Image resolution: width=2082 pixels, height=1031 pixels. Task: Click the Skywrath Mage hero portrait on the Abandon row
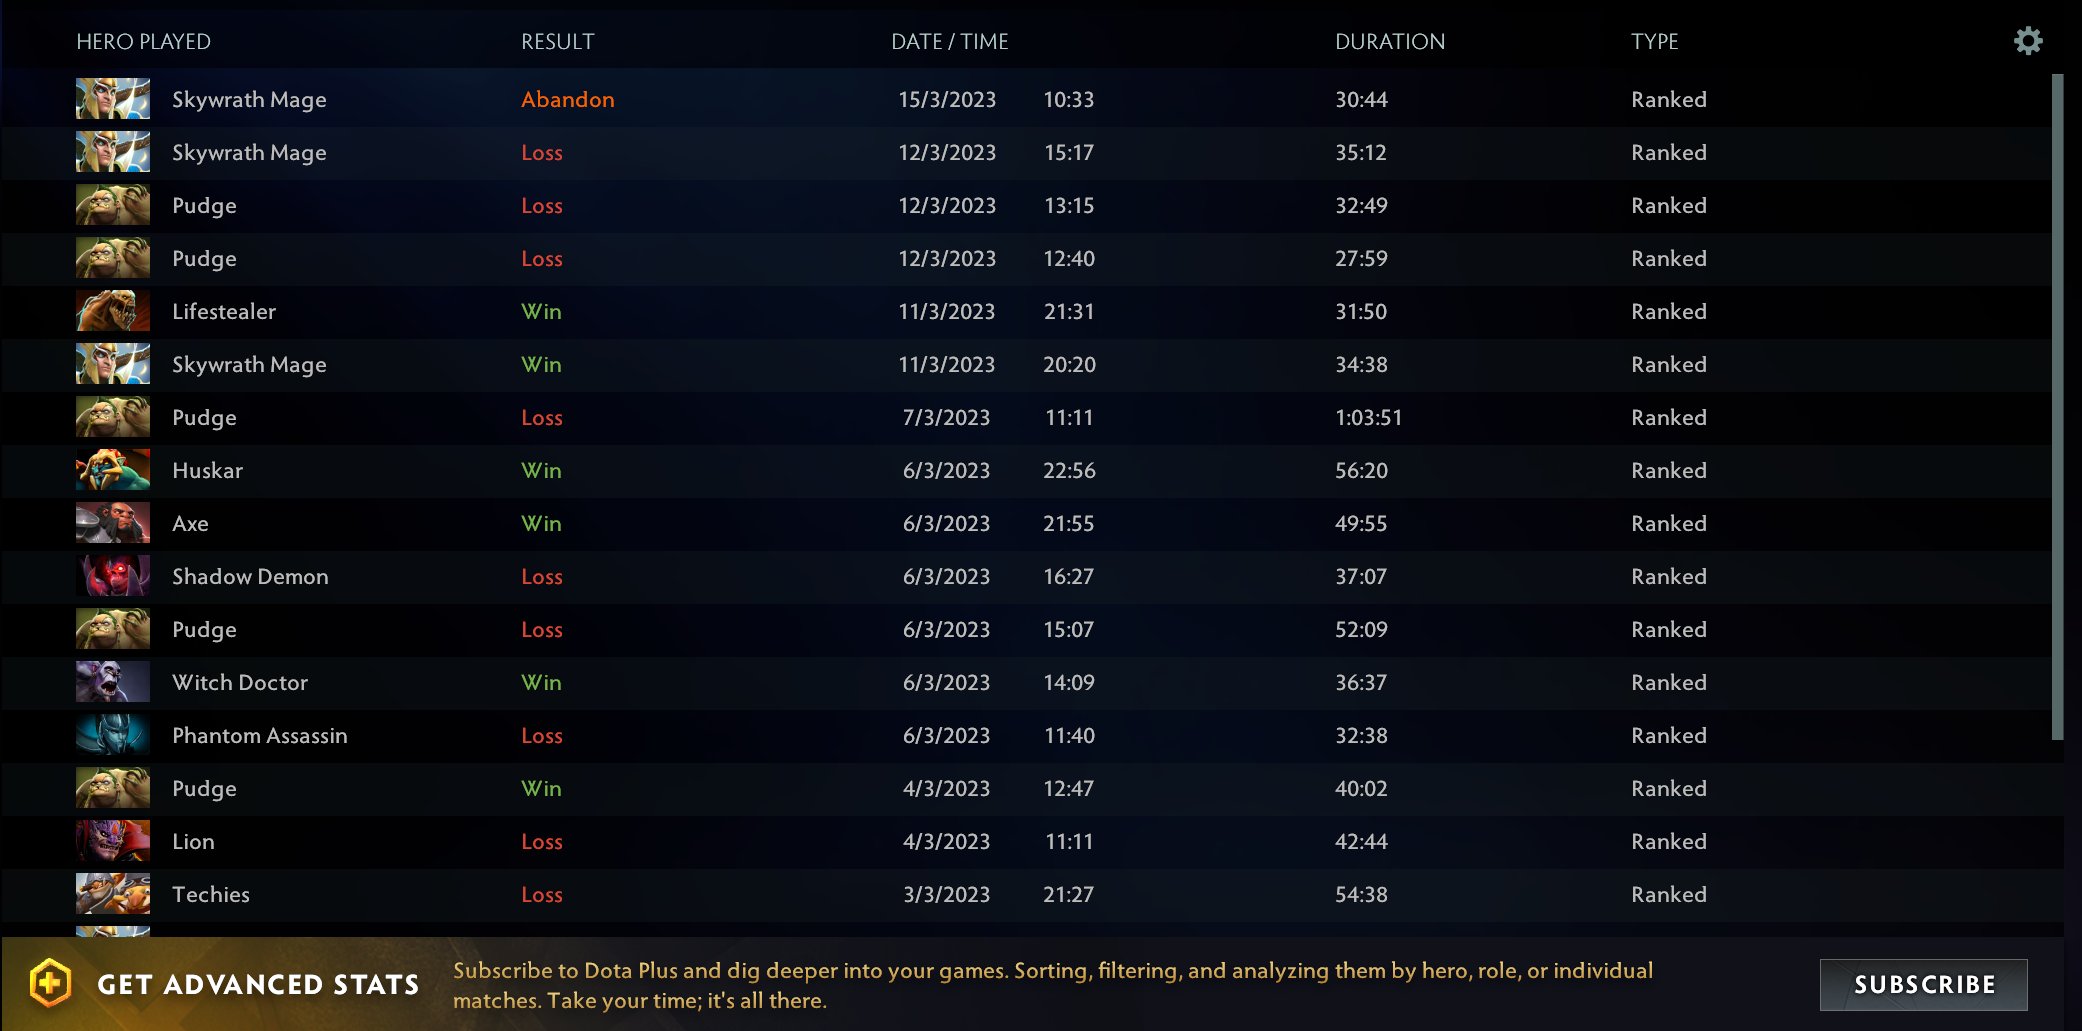tap(112, 99)
